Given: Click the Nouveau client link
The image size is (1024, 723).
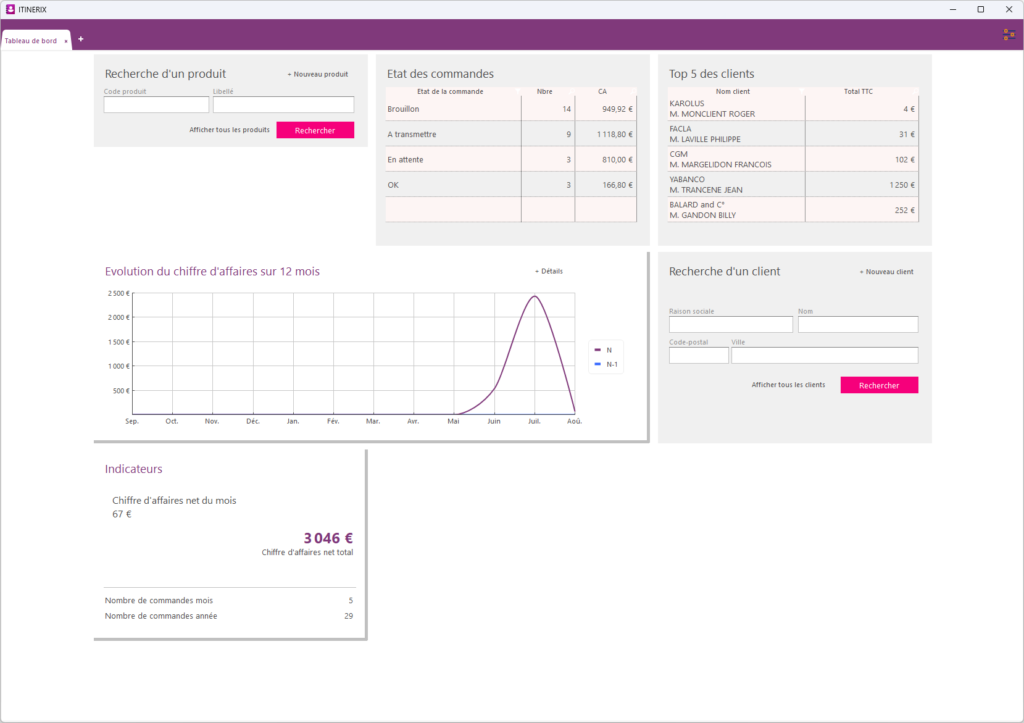Looking at the screenshot, I should tap(886, 272).
